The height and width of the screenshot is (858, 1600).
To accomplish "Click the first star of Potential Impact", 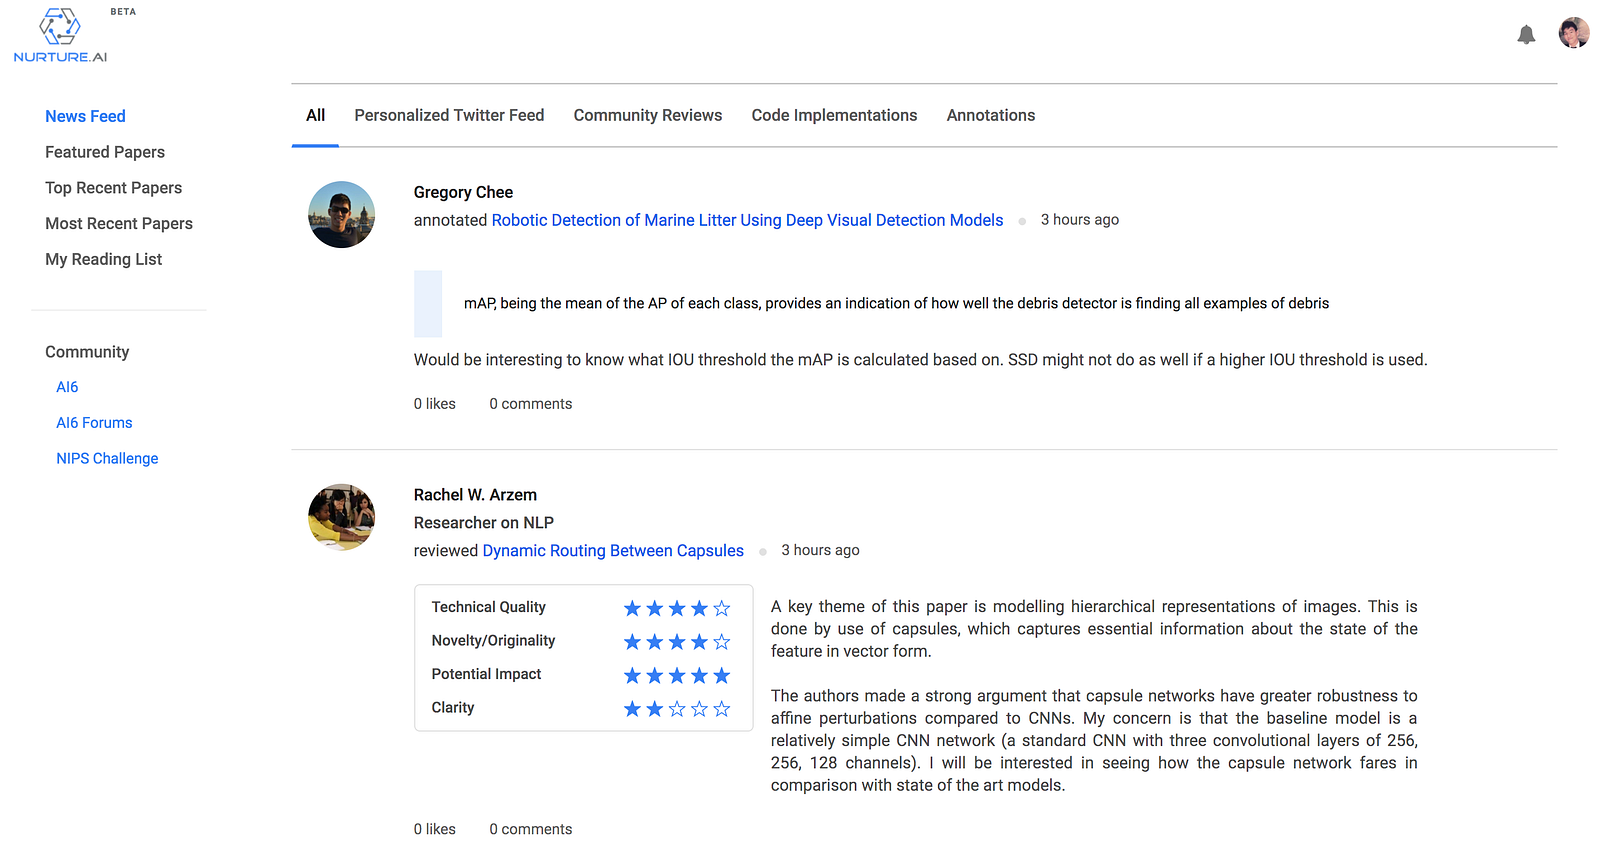I will [632, 675].
